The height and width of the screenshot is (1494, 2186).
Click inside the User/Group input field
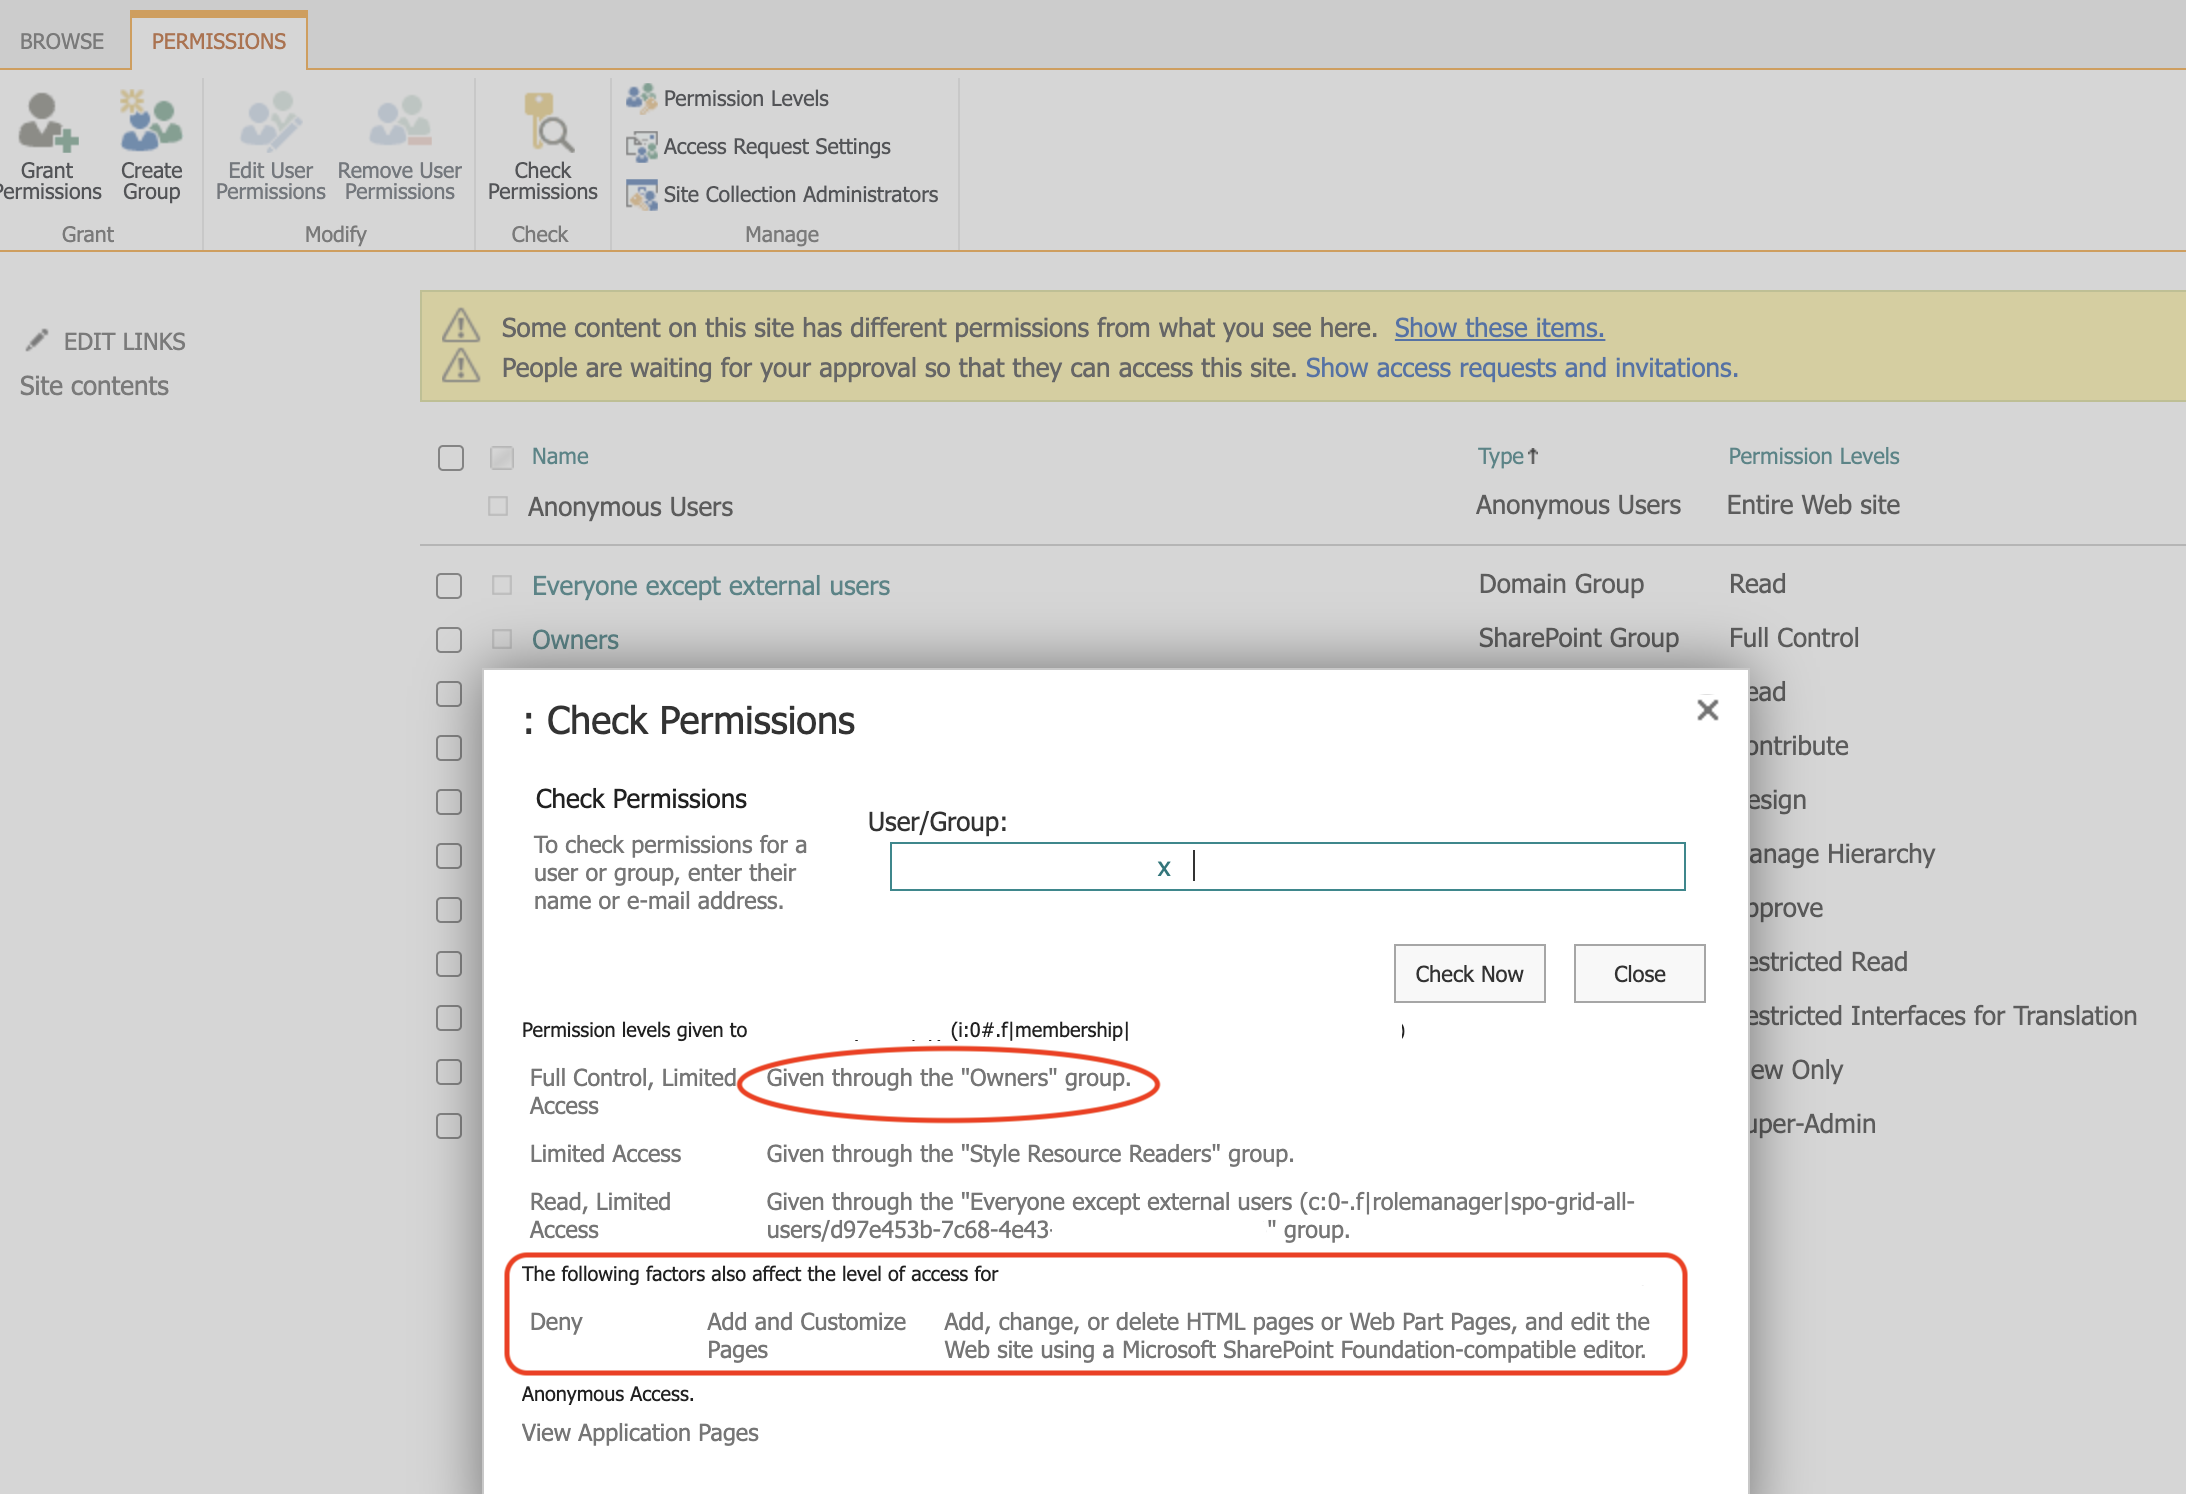coord(1287,866)
